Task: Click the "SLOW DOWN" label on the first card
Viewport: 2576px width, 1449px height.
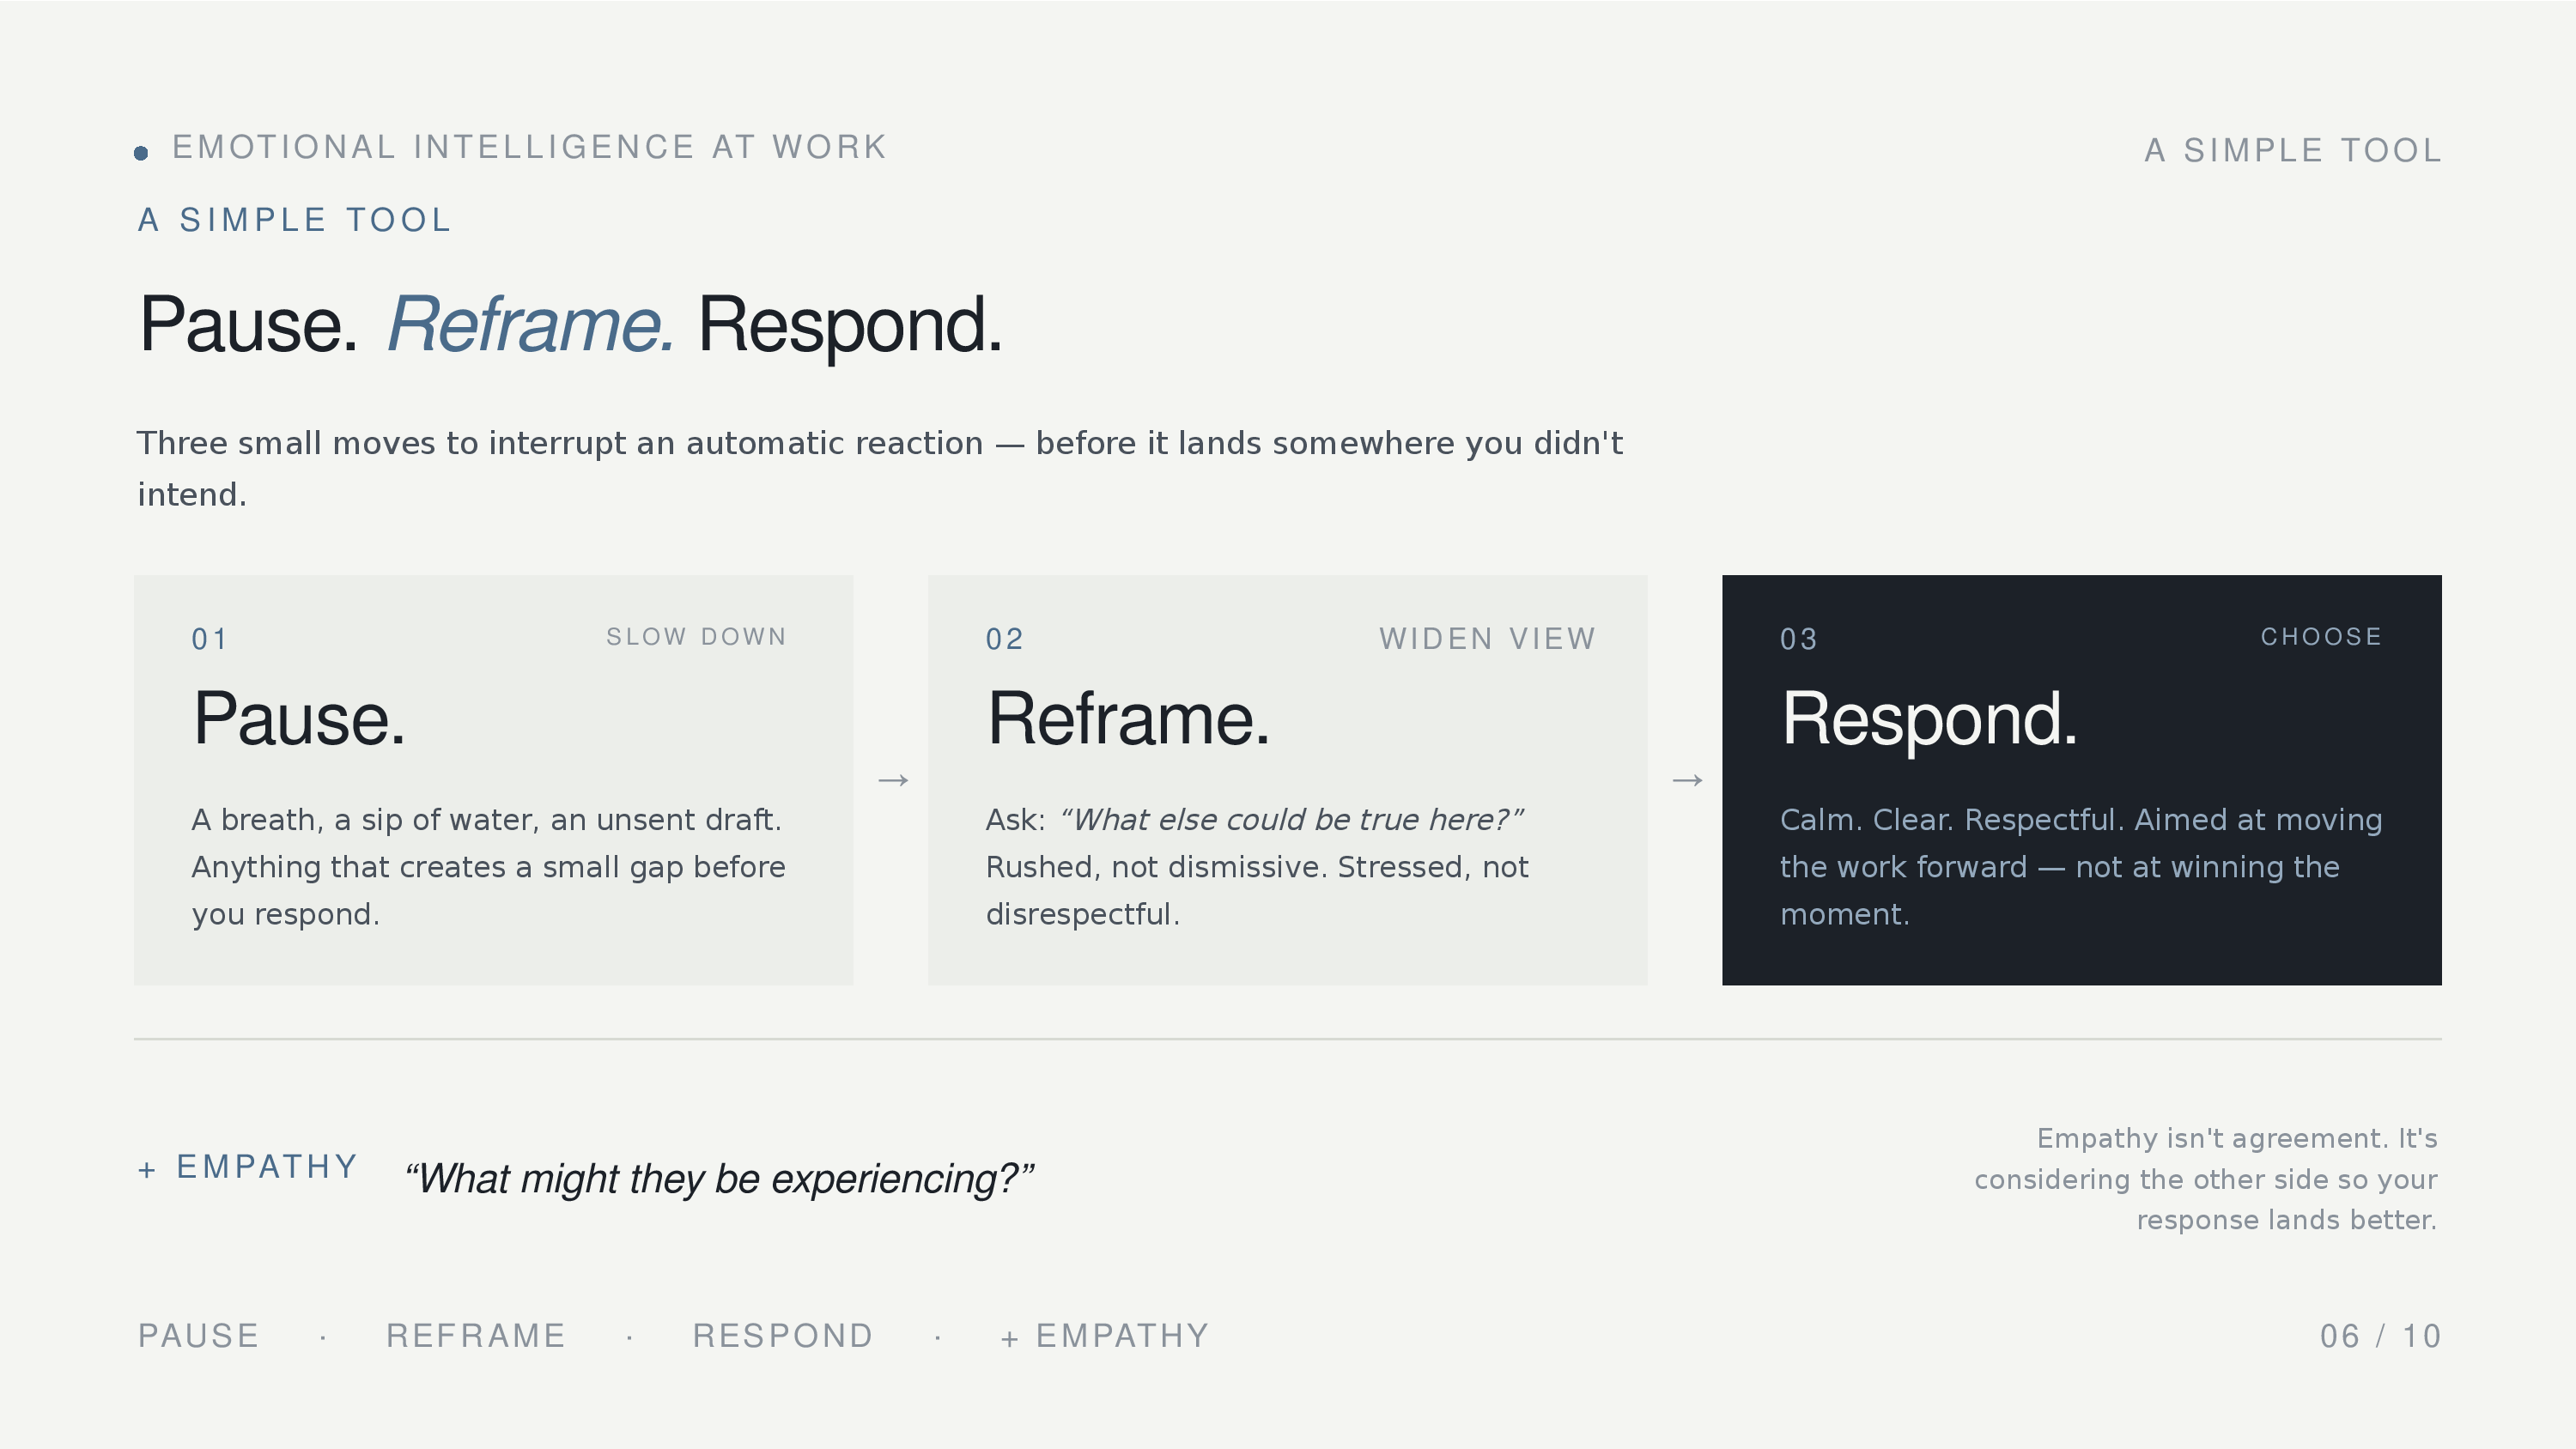Action: coord(696,637)
